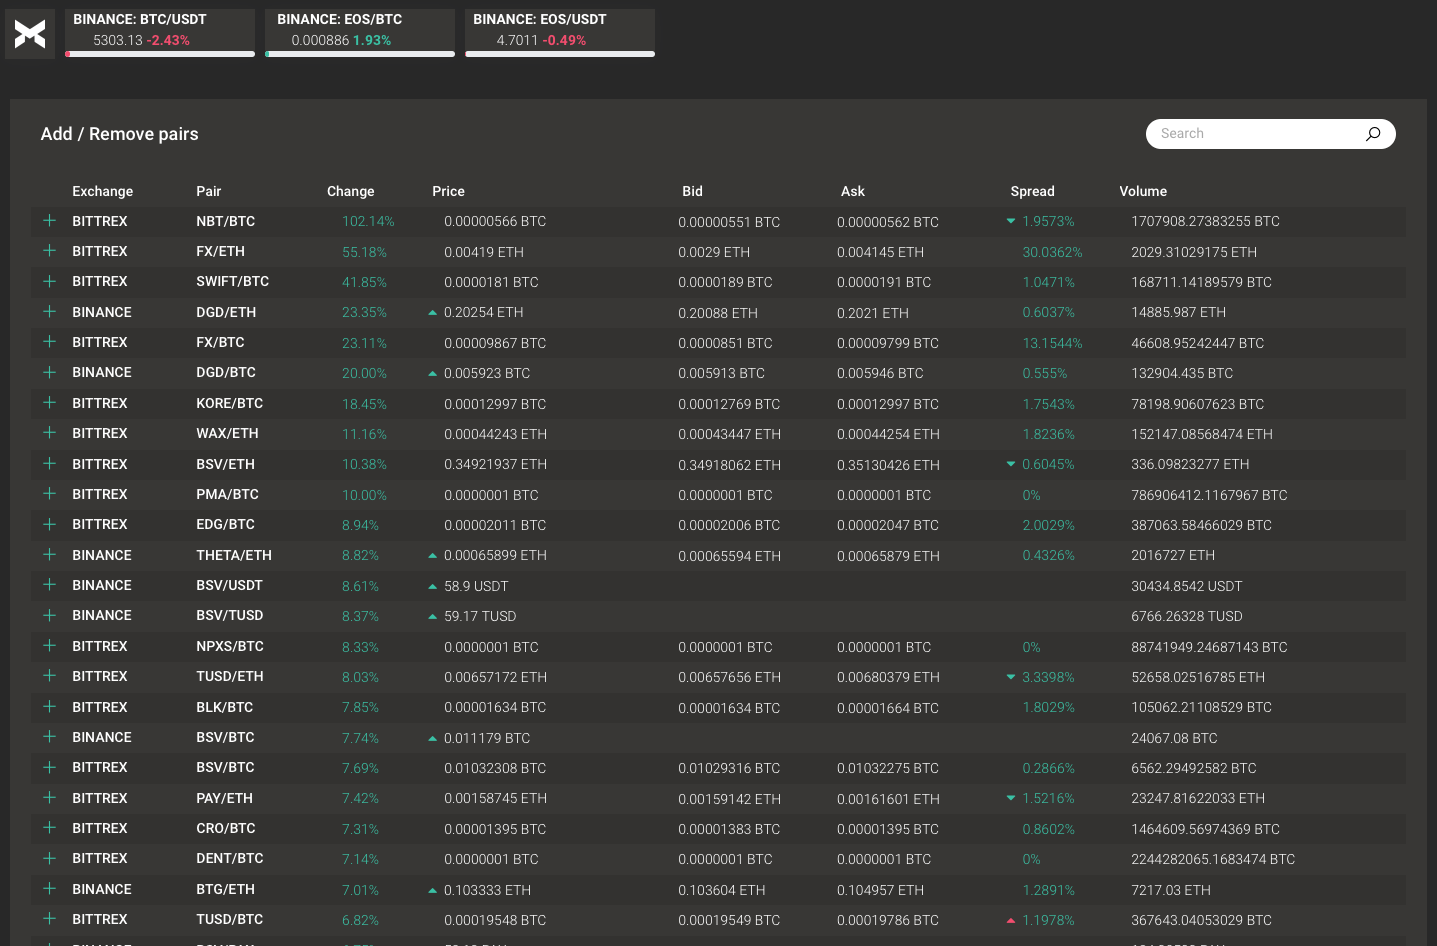Add the BITTREX FX/ETH pair
The image size is (1437, 946).
pos(49,251)
